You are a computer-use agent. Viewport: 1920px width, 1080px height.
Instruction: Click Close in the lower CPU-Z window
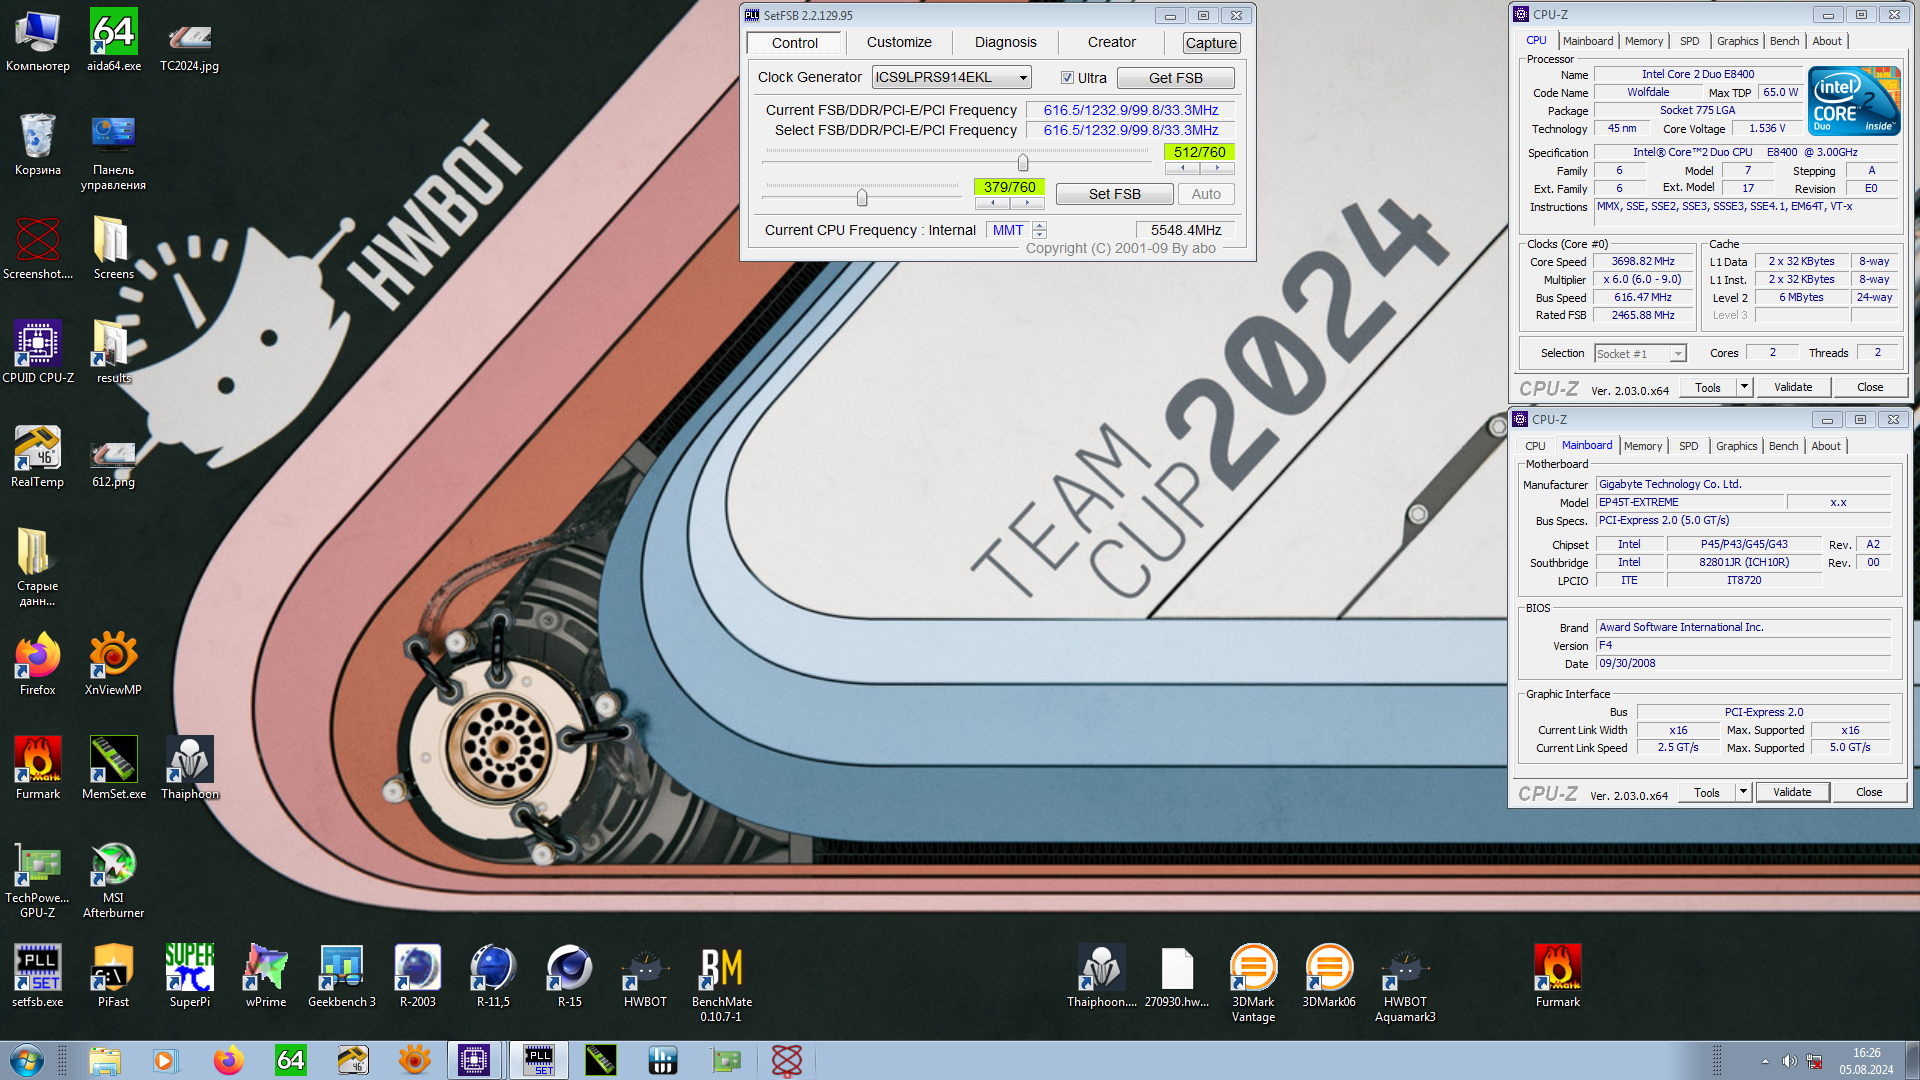click(x=1868, y=792)
